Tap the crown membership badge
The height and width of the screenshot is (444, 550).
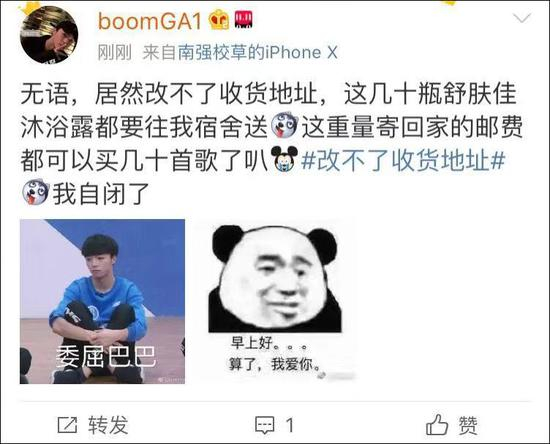[x=219, y=20]
